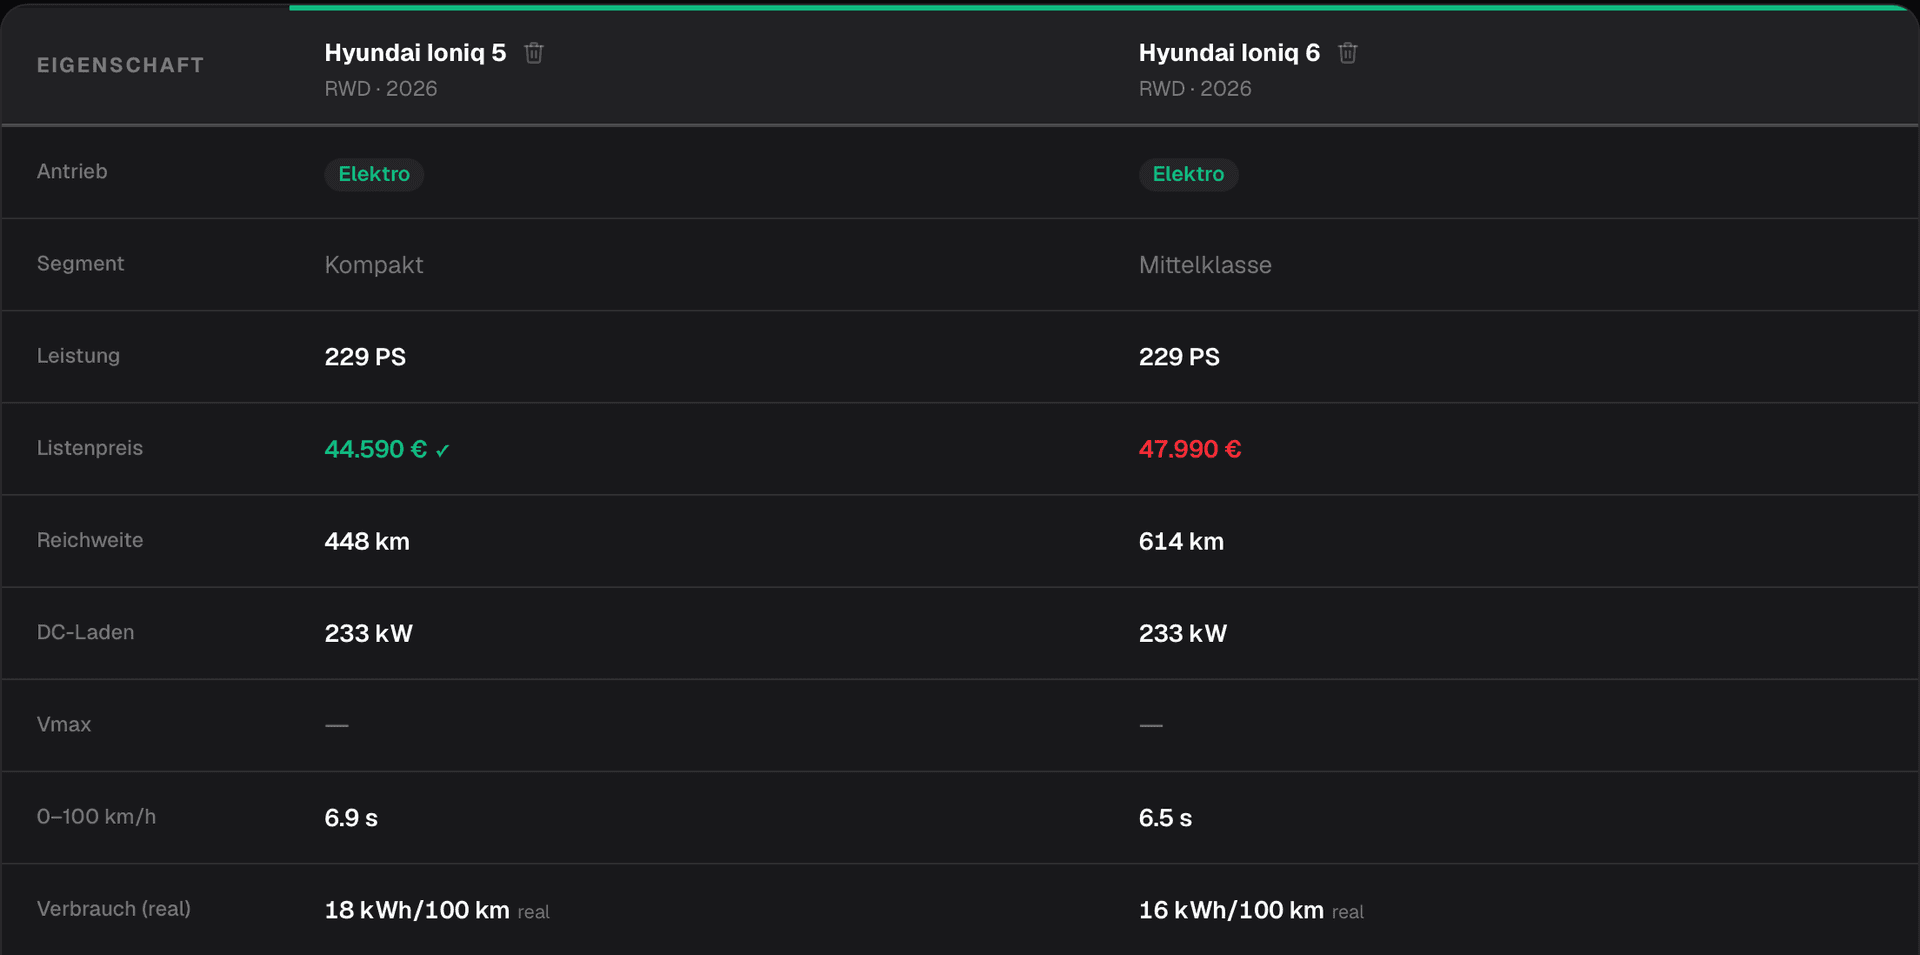Delete Hyundai Ioniq 6 using trash icon
This screenshot has height=955, width=1920.
[x=1348, y=53]
